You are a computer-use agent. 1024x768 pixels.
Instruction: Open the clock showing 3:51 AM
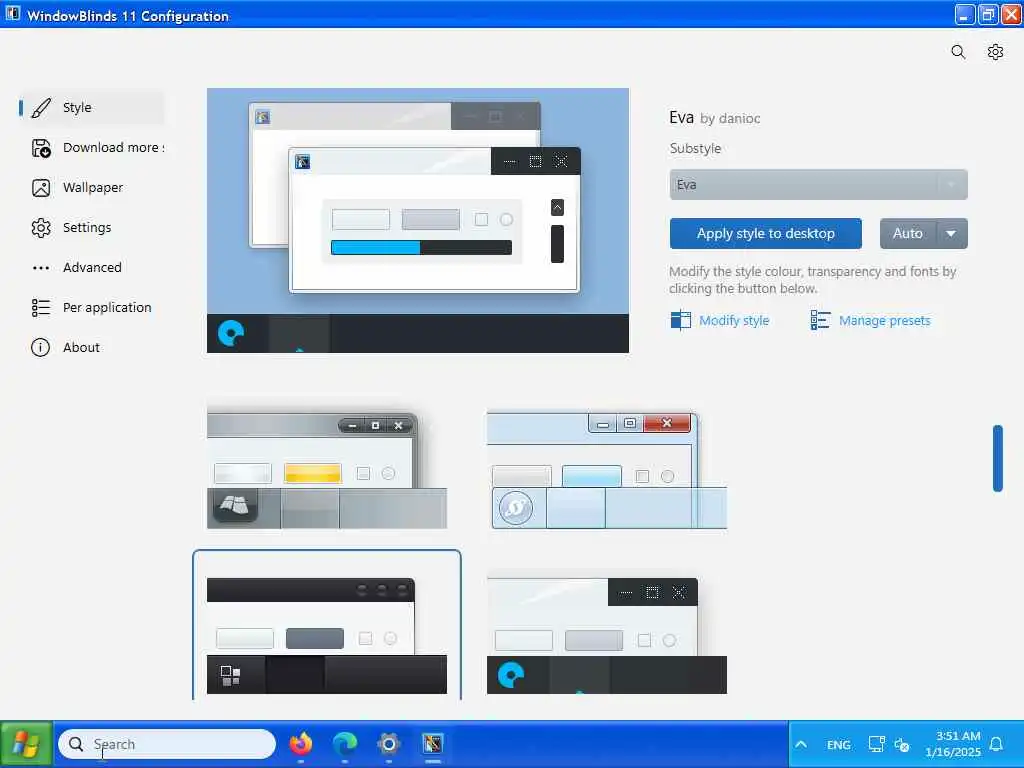pos(953,744)
